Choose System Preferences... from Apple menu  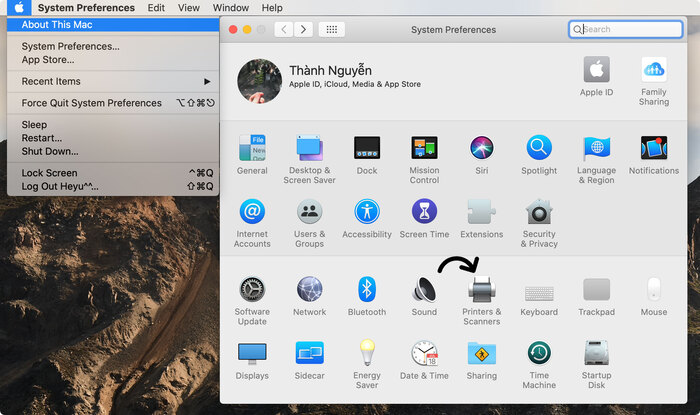pyautogui.click(x=113, y=46)
